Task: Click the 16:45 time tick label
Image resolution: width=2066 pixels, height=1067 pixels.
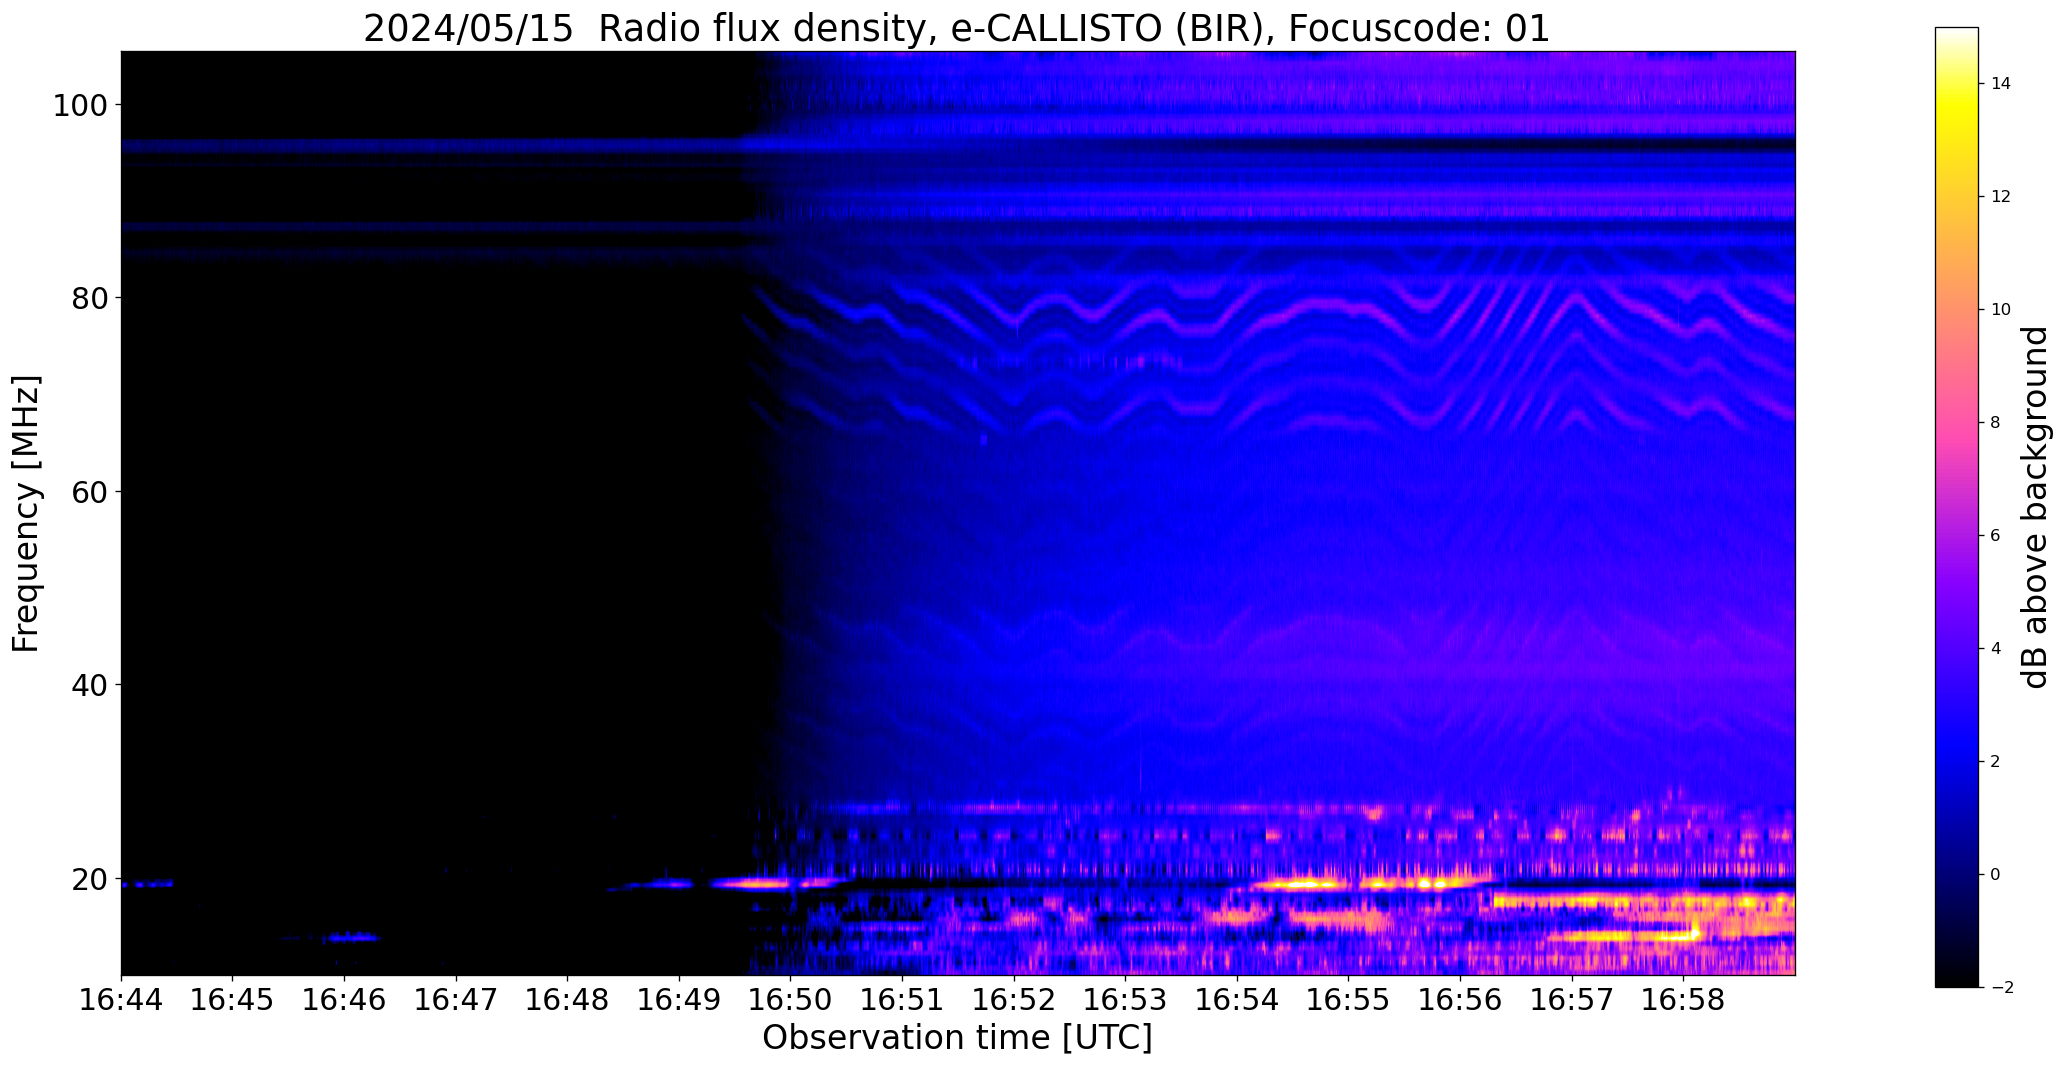Action: [233, 999]
